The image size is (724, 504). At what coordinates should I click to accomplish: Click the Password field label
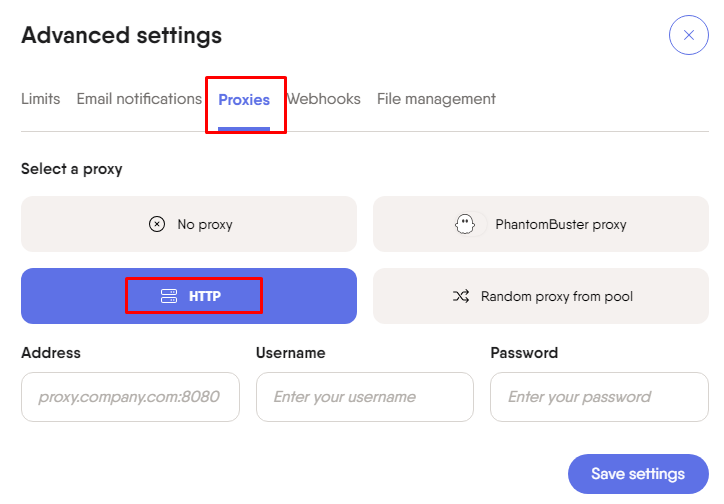point(524,353)
